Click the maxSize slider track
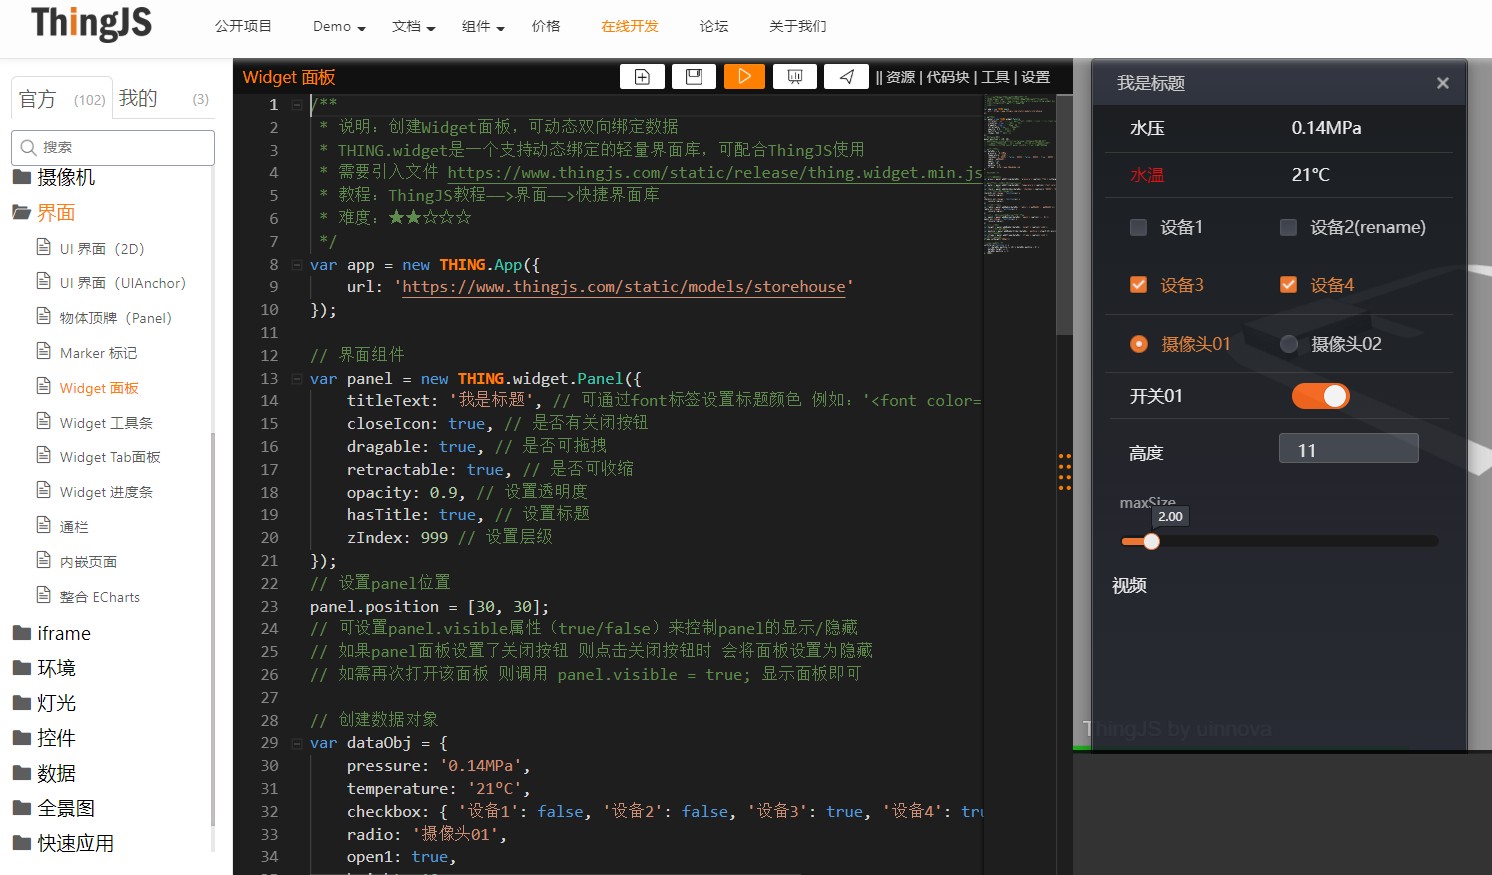This screenshot has width=1492, height=875. [x=1280, y=541]
